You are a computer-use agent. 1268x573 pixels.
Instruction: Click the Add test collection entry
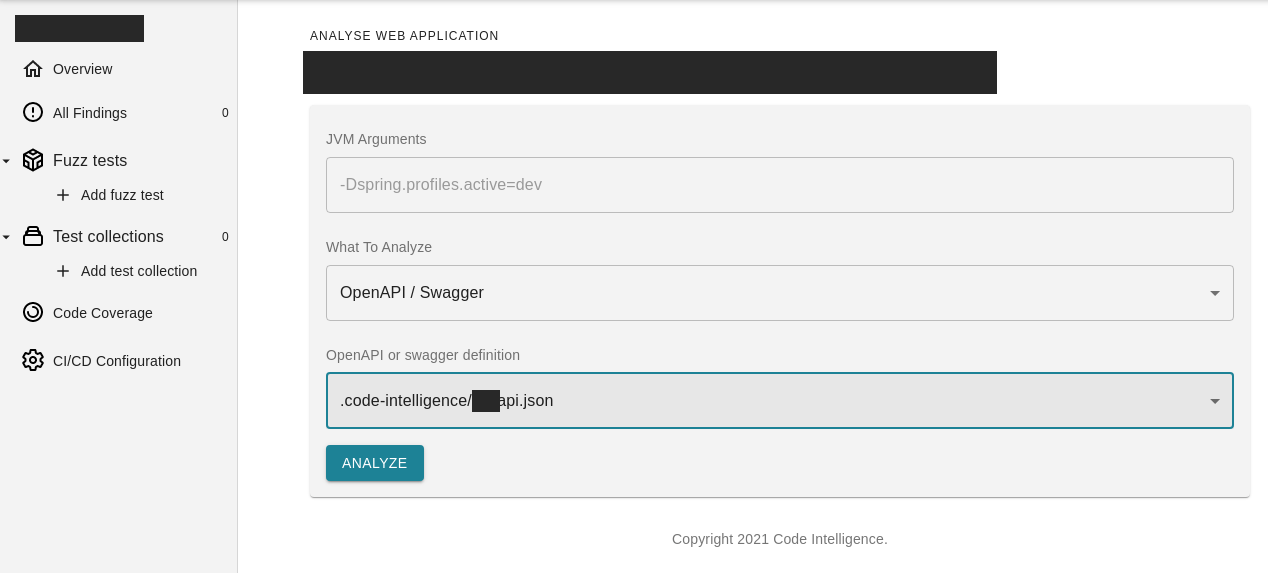[x=139, y=271]
